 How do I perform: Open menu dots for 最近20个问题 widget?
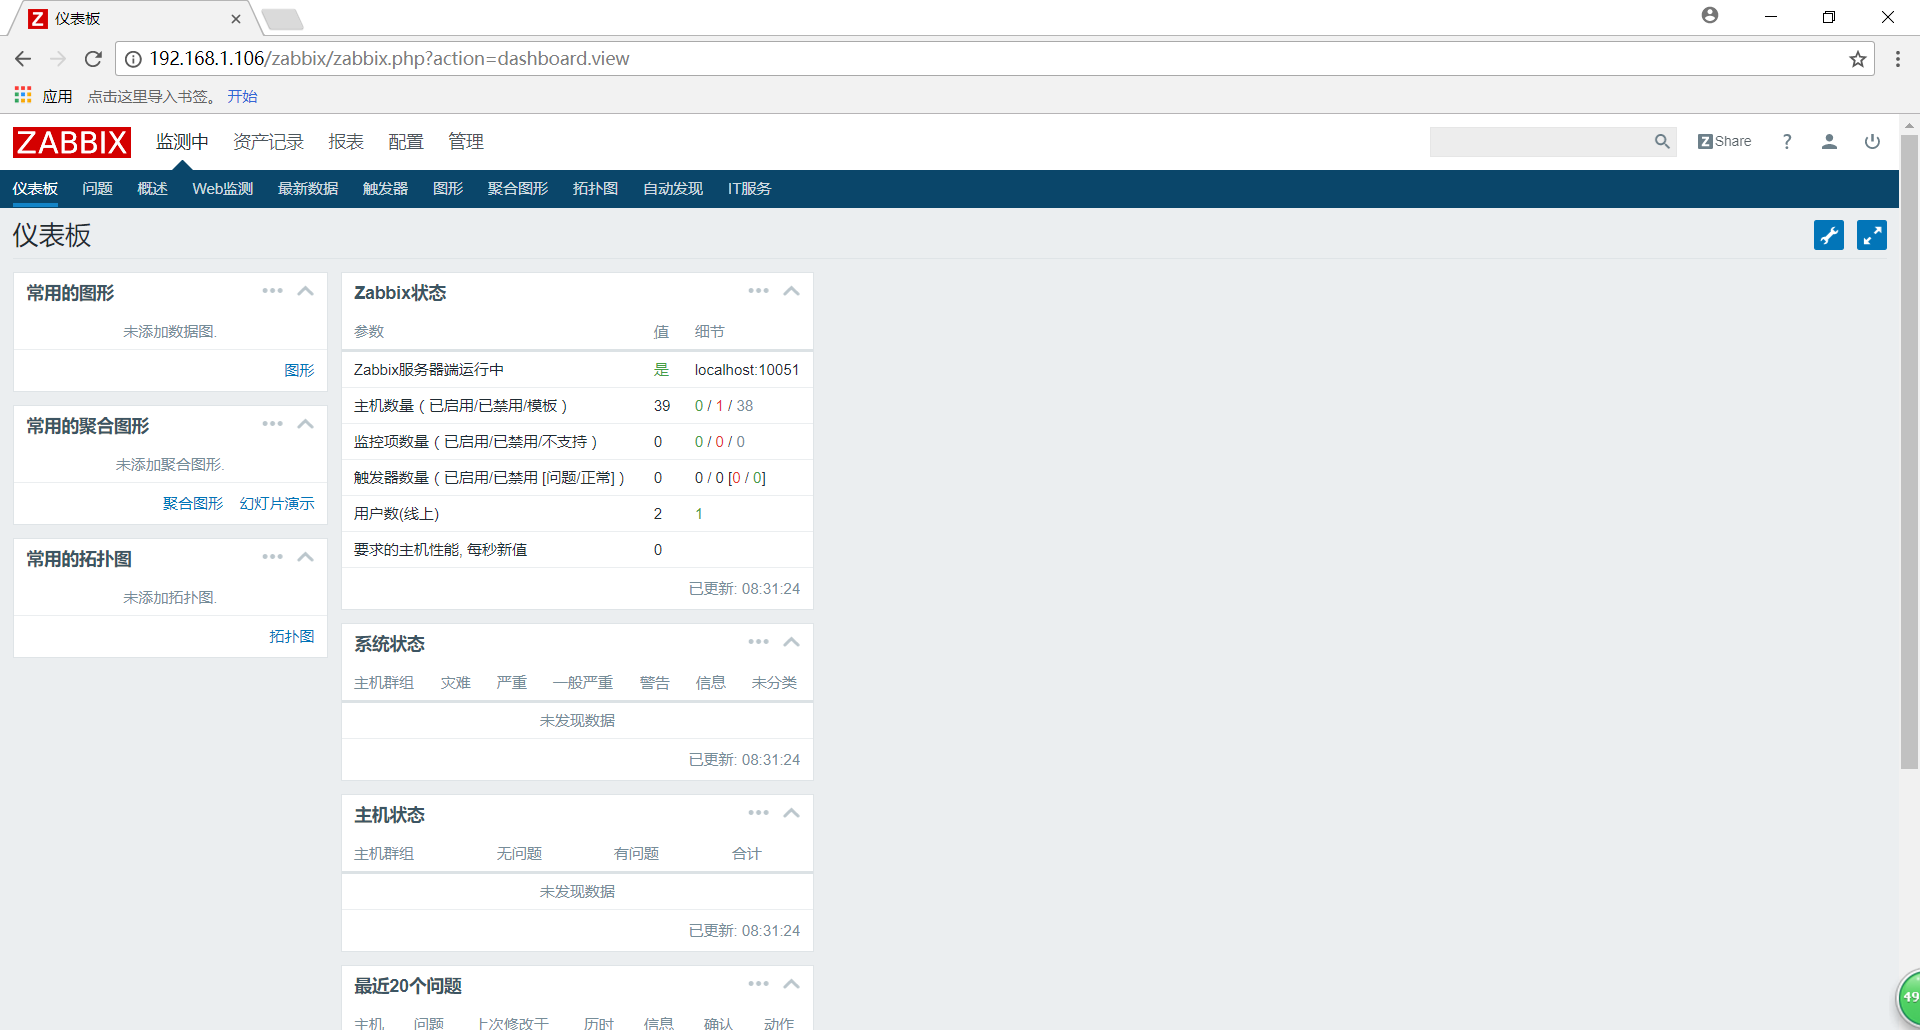[x=758, y=984]
